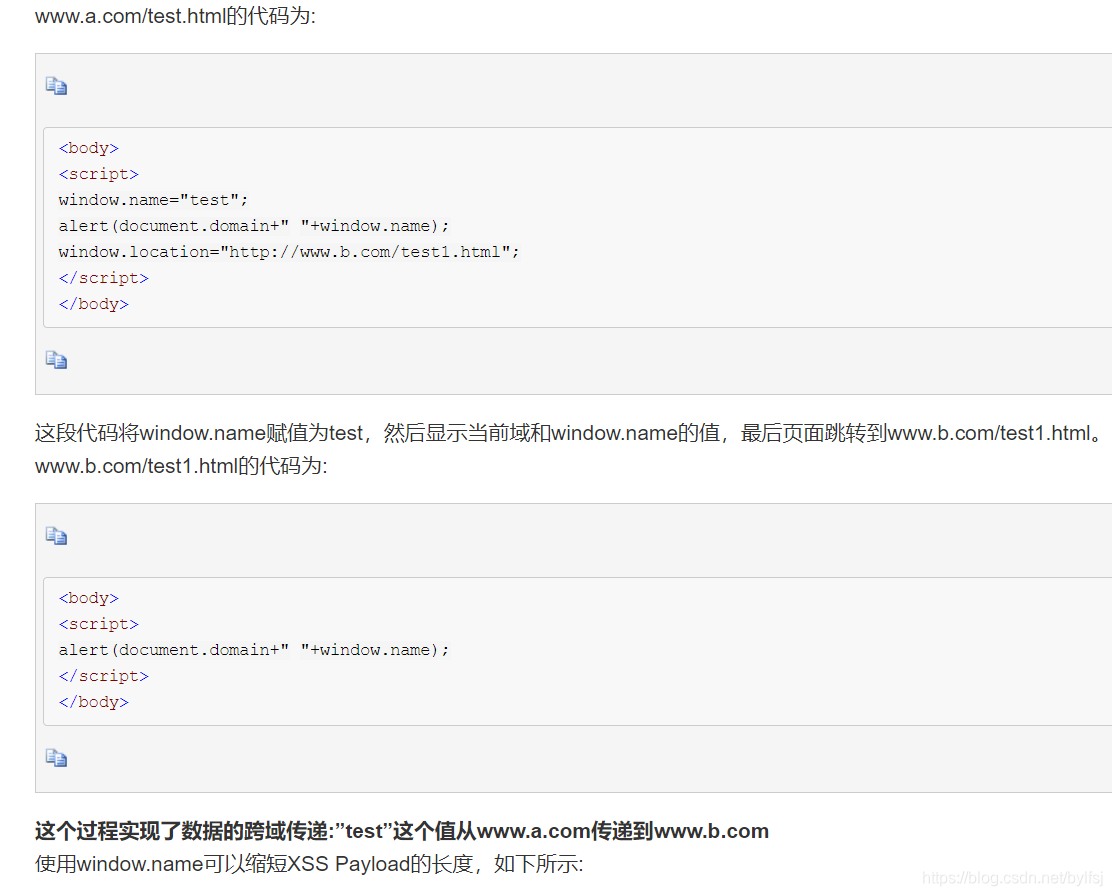
Task: Click the line window.name="test";
Action: coord(153,200)
